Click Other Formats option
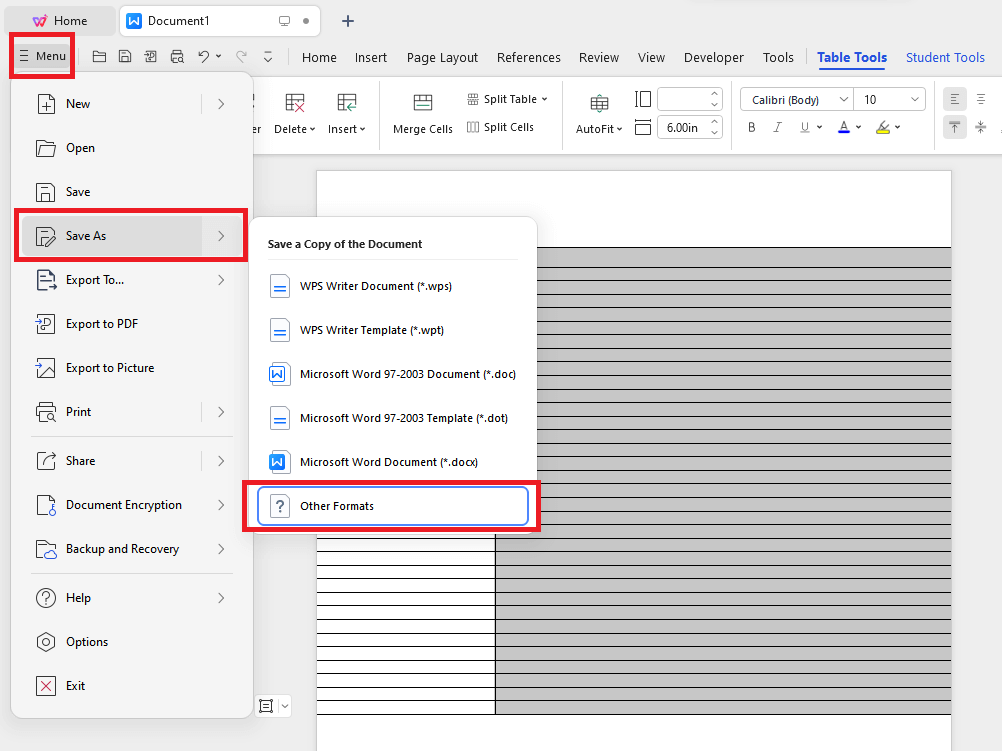The image size is (1002, 751). pyautogui.click(x=392, y=506)
